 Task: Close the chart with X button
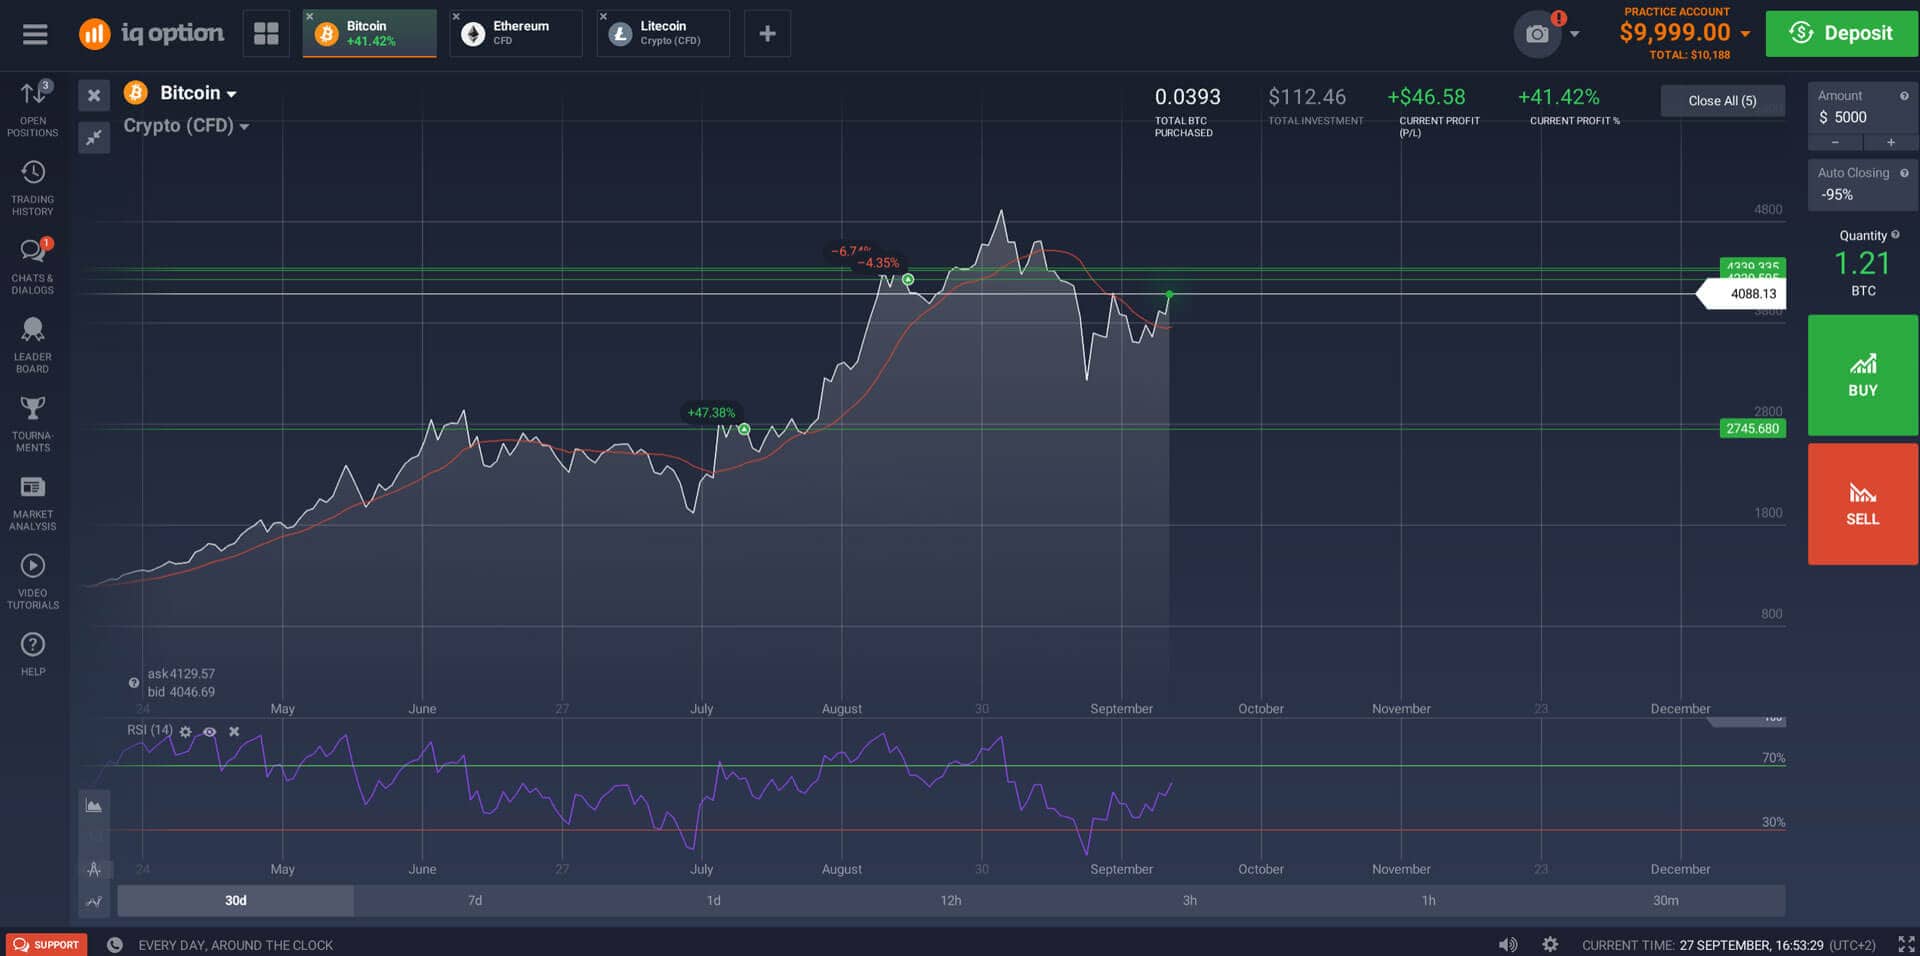(x=94, y=96)
